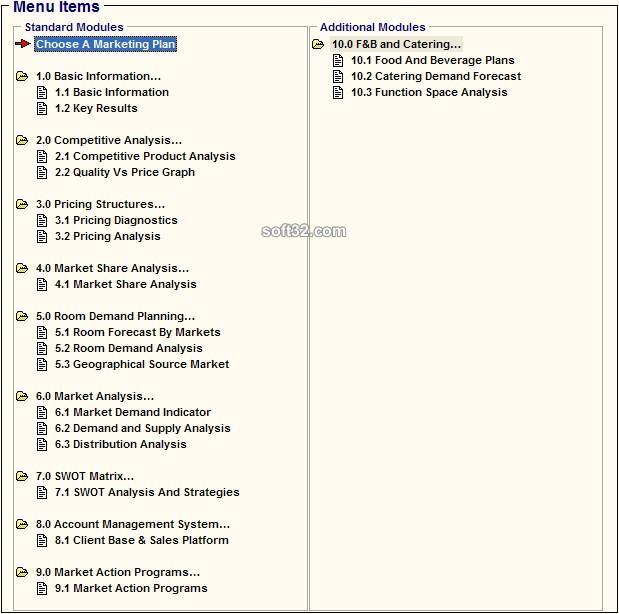Viewport: 619px width, 614px height.
Task: Click document icon beside 1.2 Key Results
Action: point(42,108)
